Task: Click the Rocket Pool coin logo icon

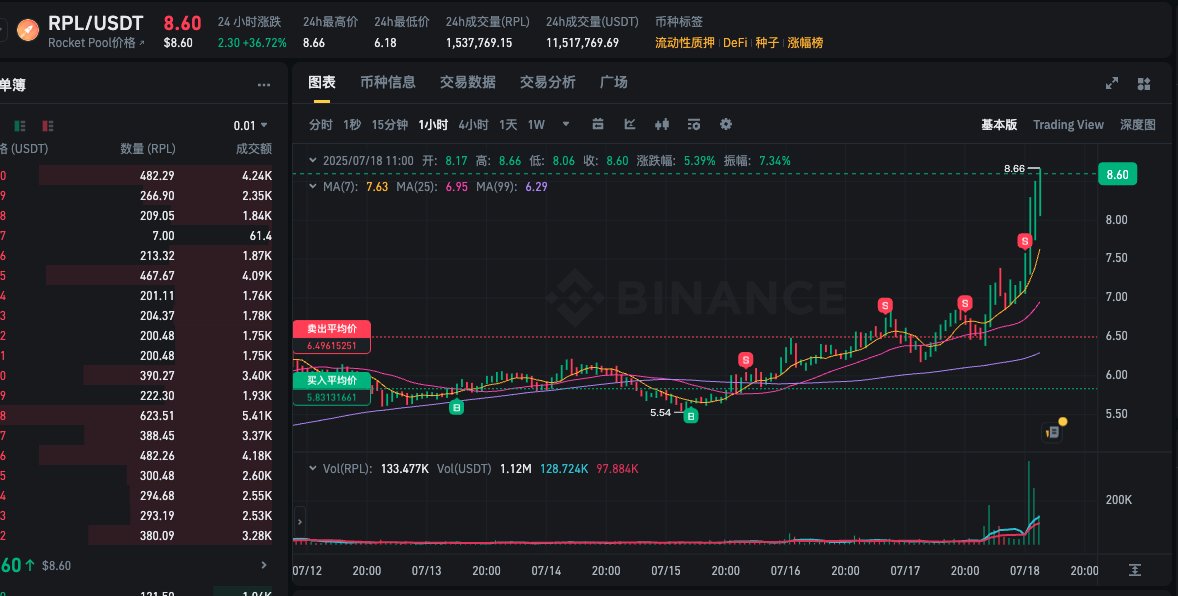Action: click(x=28, y=31)
